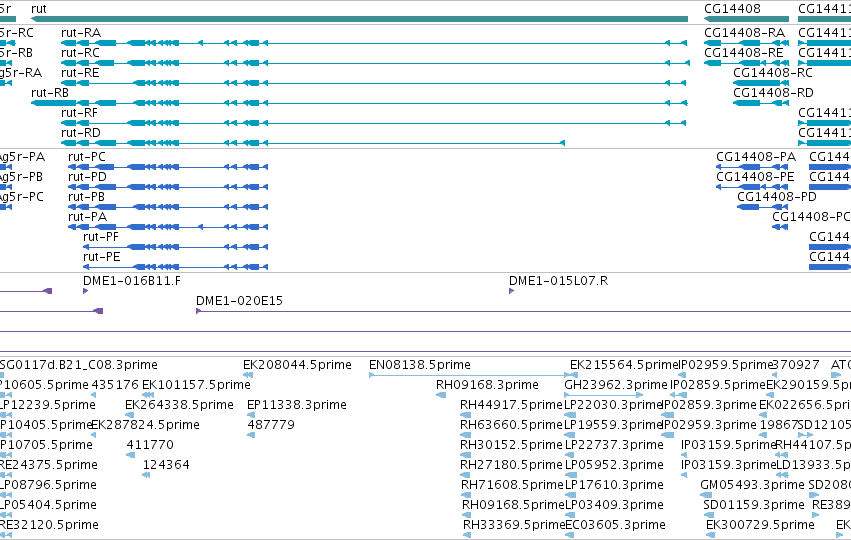Viewport: 851px width, 540px height.
Task: Click EST IP03159.5prime
Action: click(728, 445)
